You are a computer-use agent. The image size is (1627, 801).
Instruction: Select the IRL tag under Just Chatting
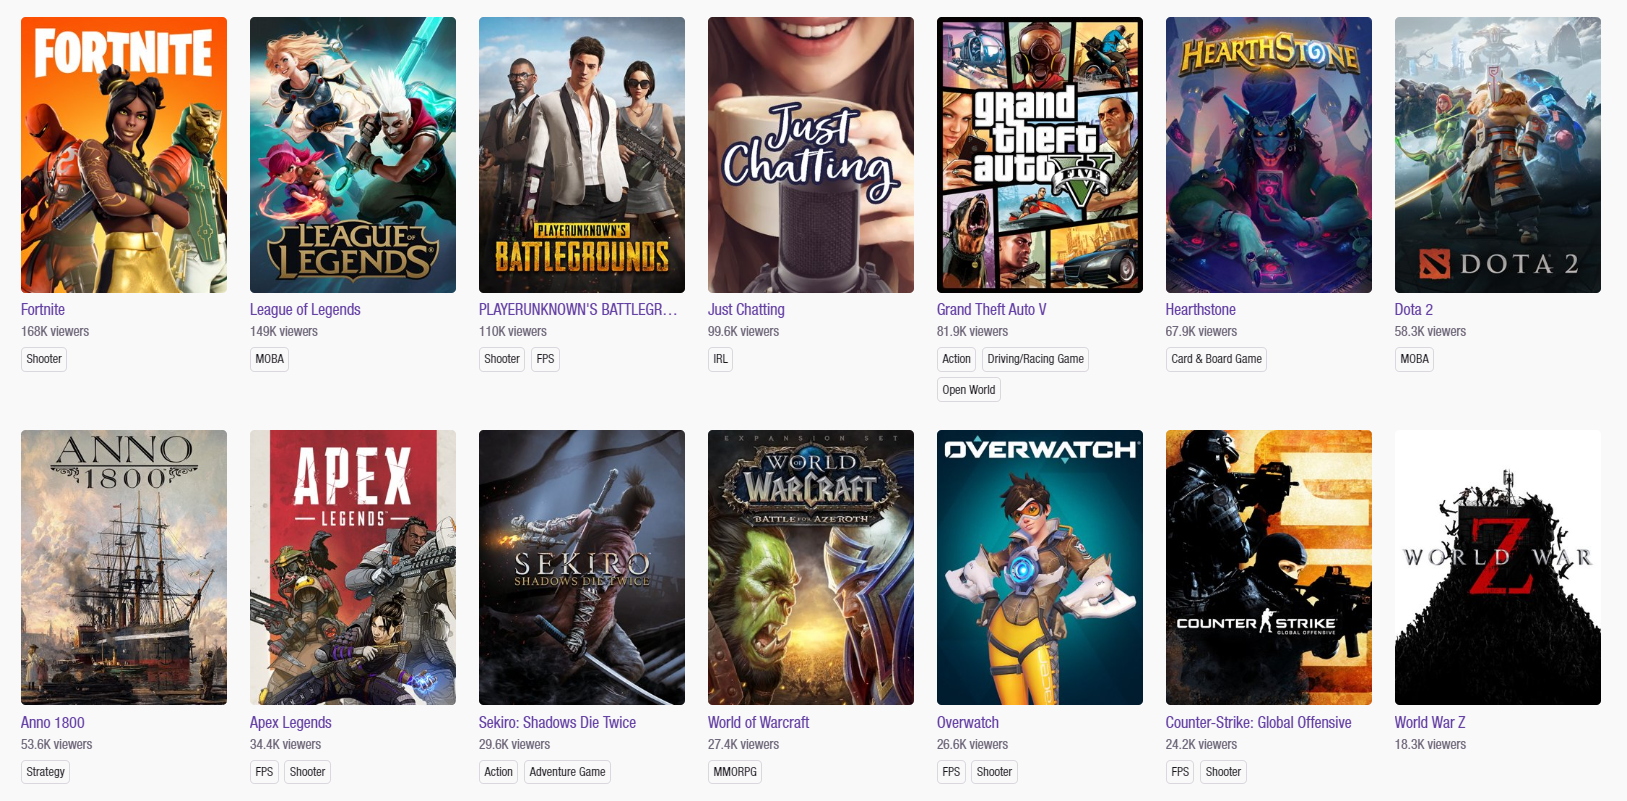pyautogui.click(x=720, y=359)
